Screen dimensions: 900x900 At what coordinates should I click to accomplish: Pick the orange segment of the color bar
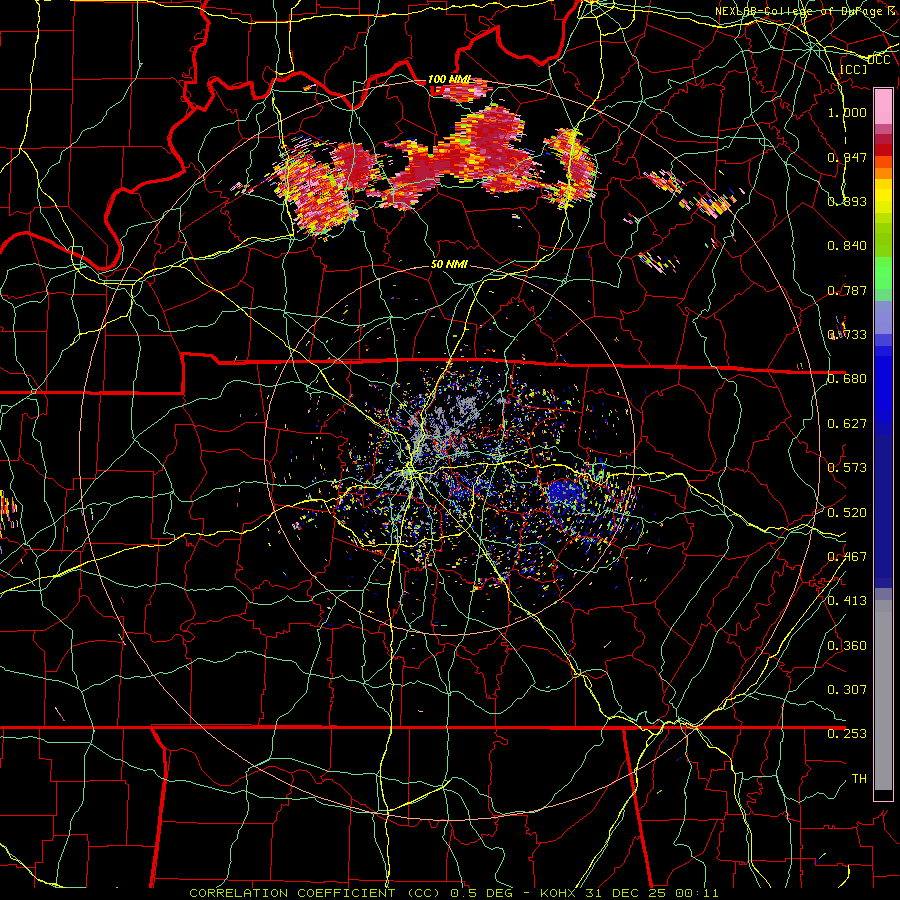click(x=883, y=172)
